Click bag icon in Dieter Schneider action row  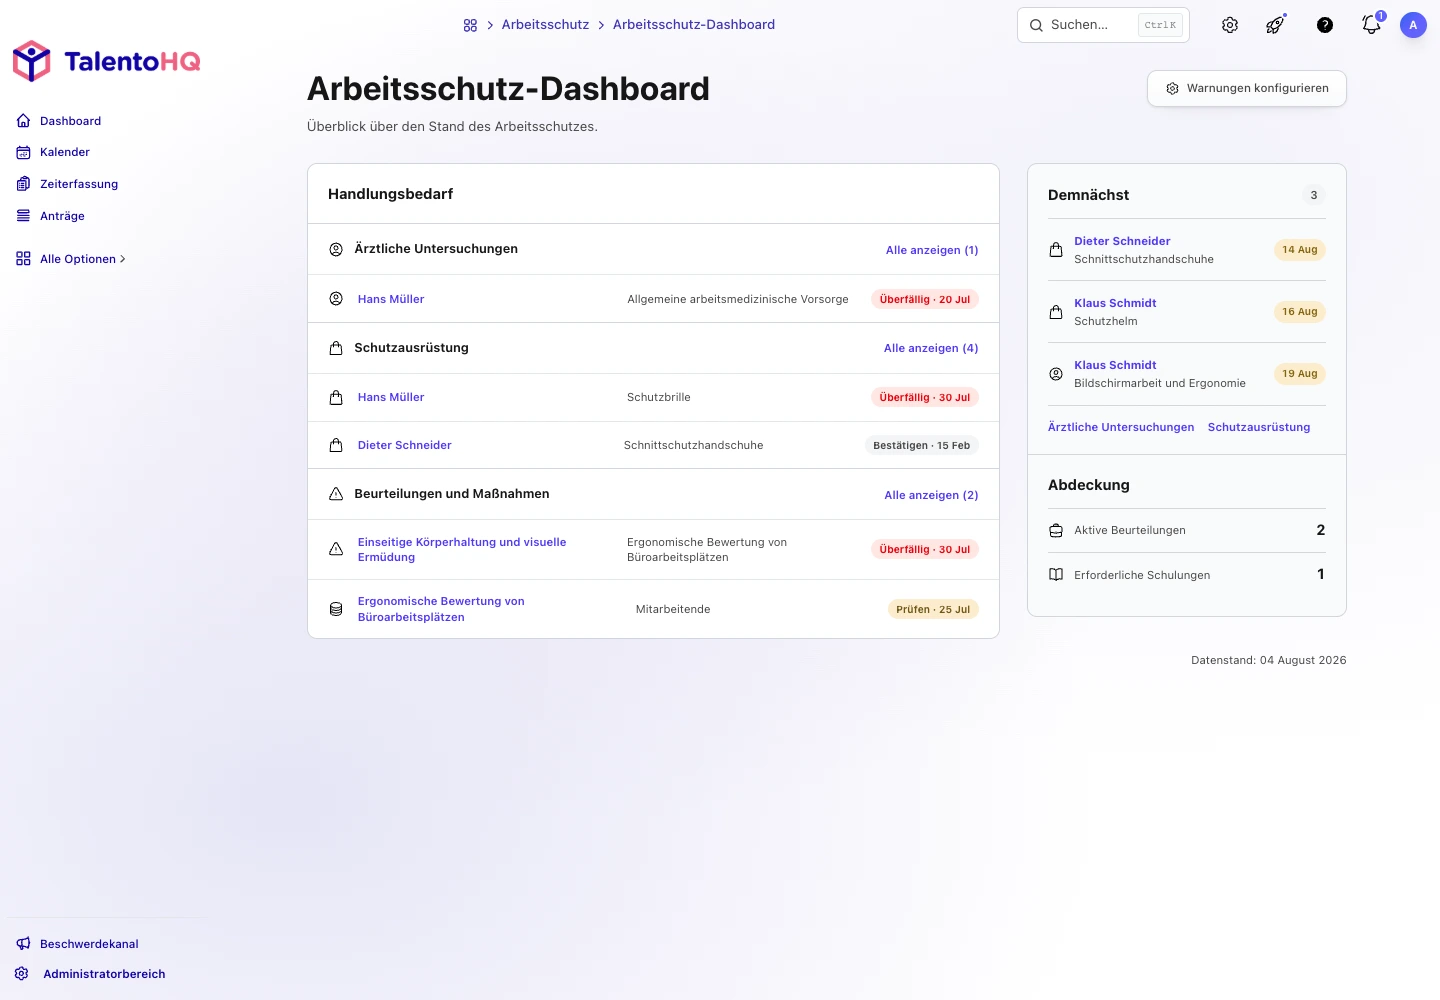coord(336,446)
